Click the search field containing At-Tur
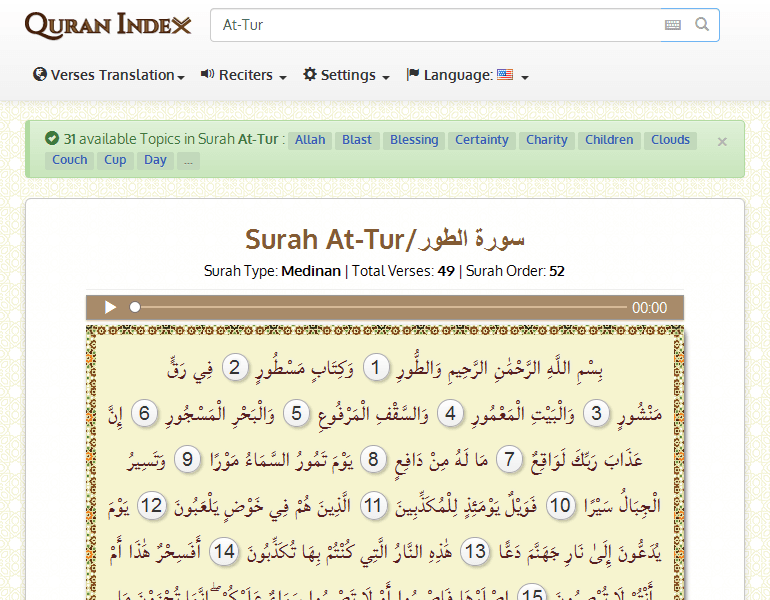This screenshot has width=770, height=600. click(x=435, y=25)
